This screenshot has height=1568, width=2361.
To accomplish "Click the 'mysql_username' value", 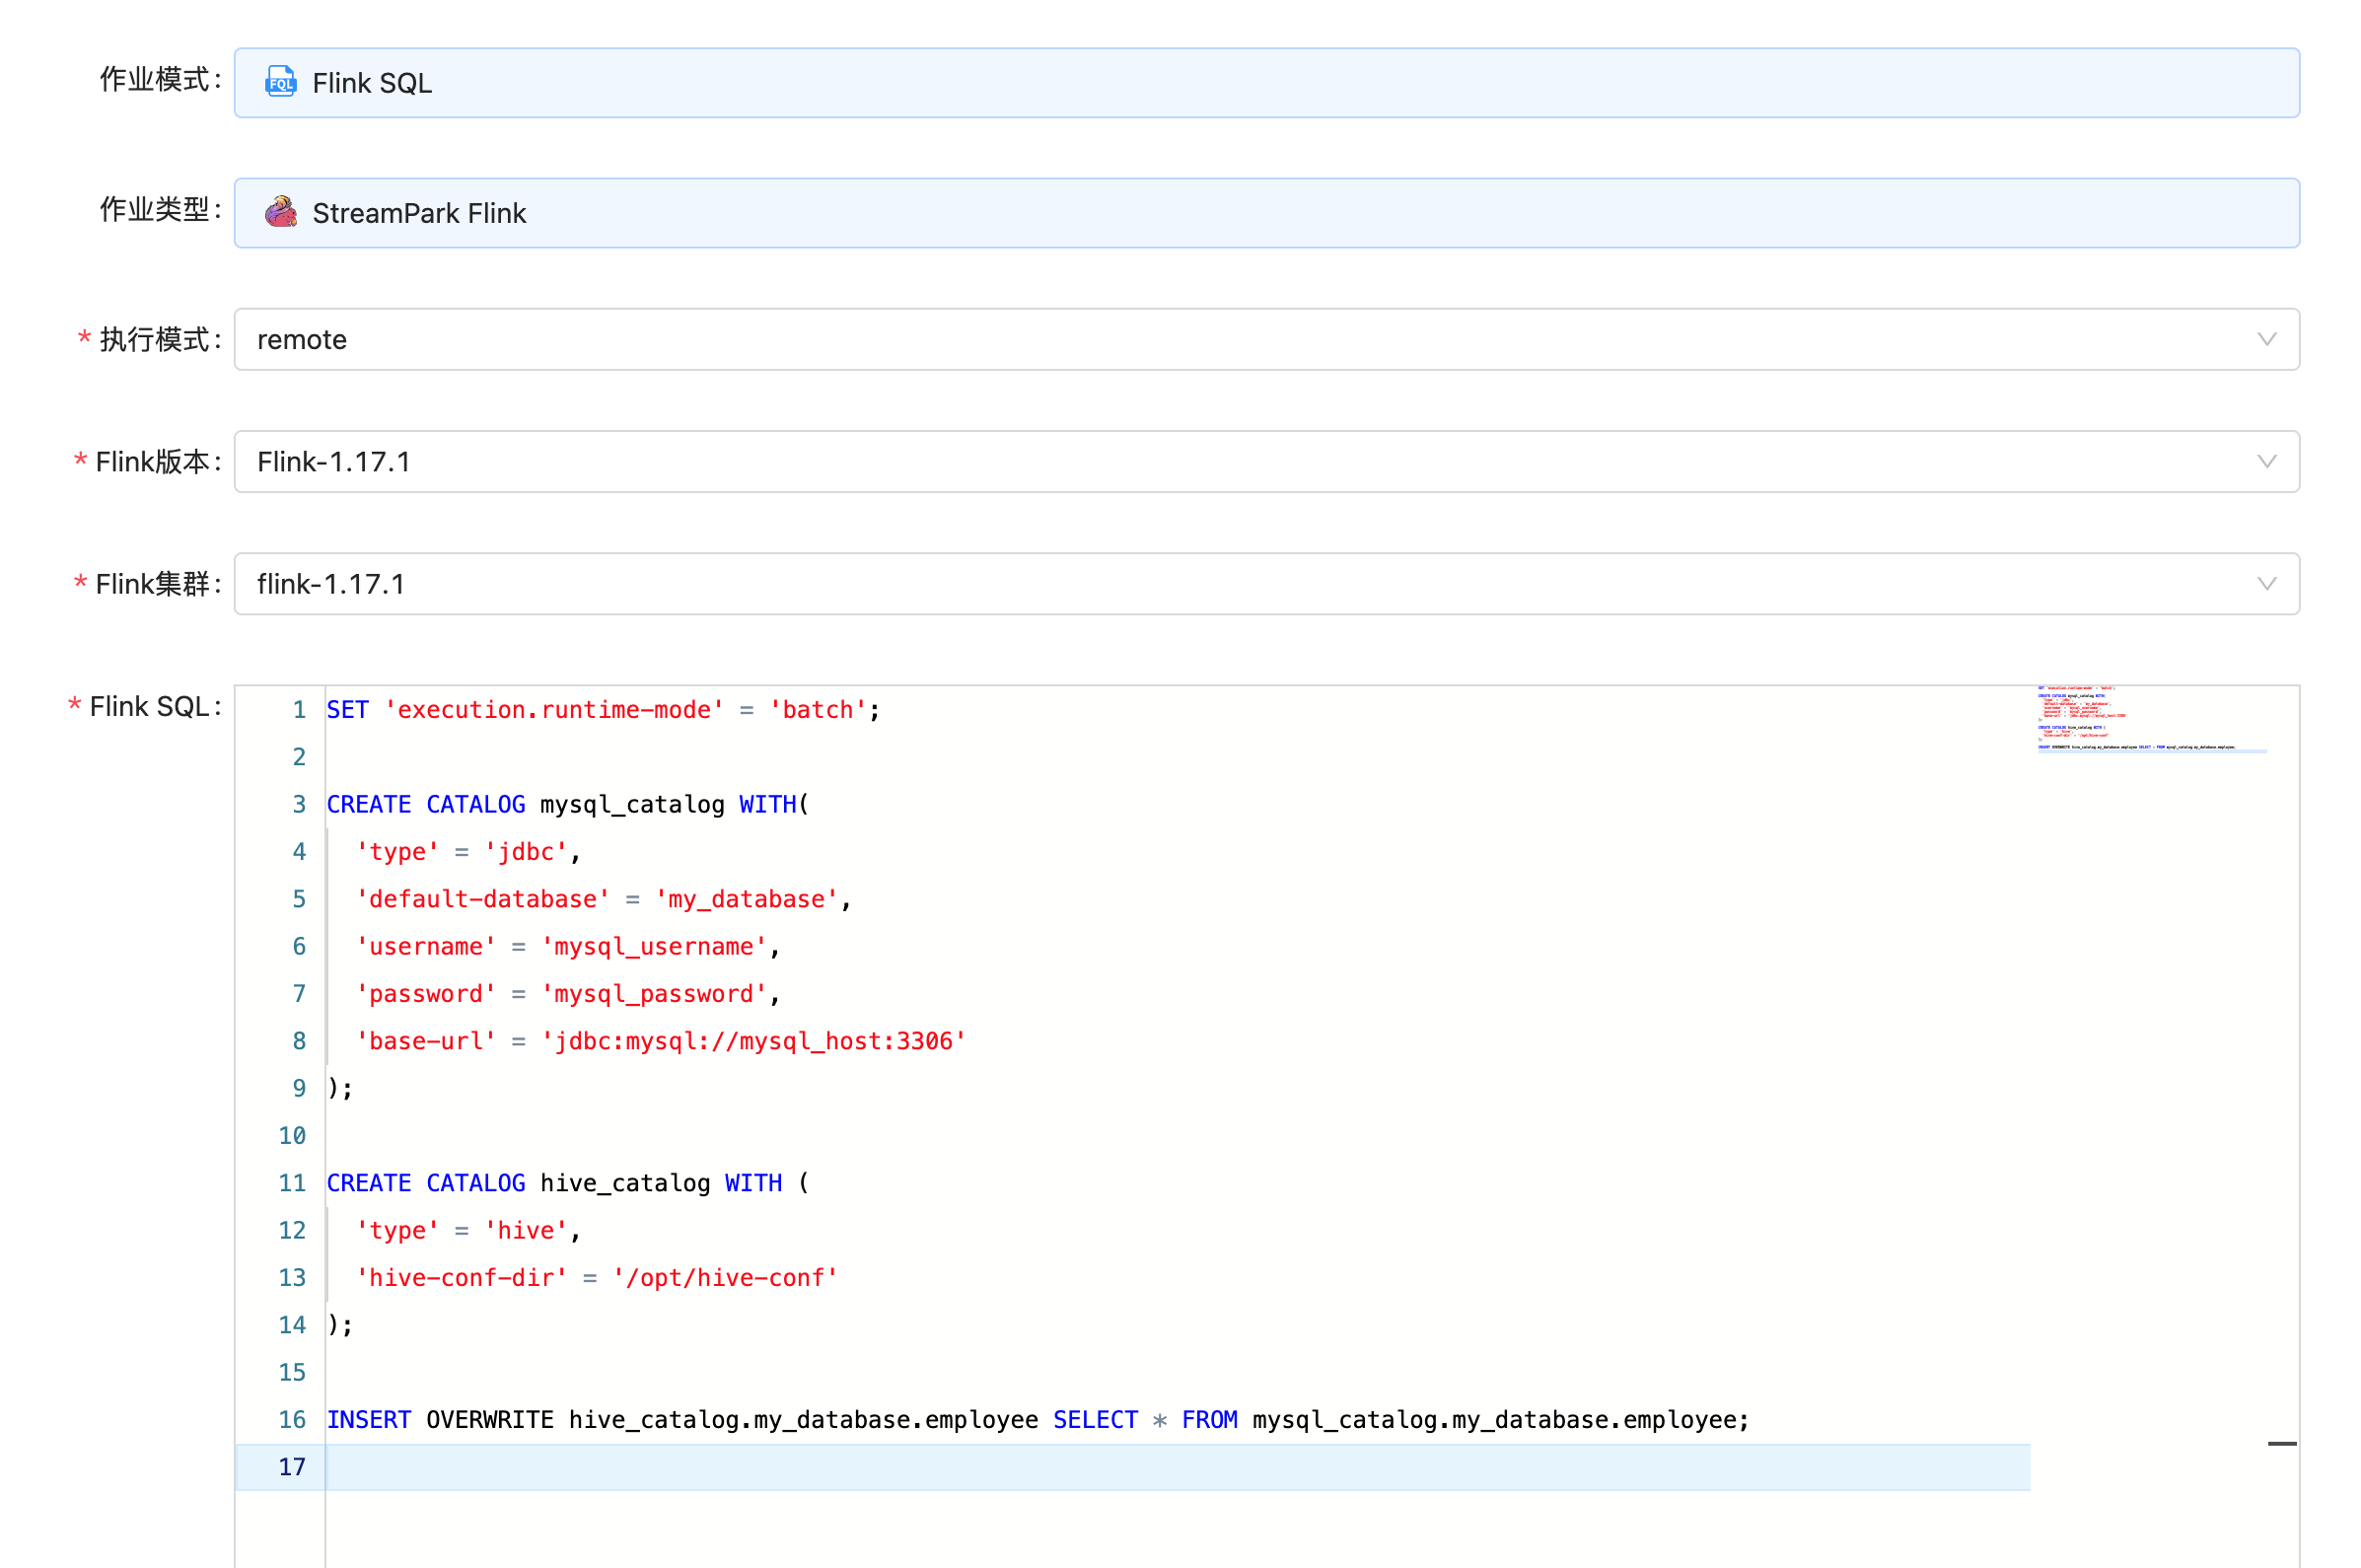I will [654, 946].
